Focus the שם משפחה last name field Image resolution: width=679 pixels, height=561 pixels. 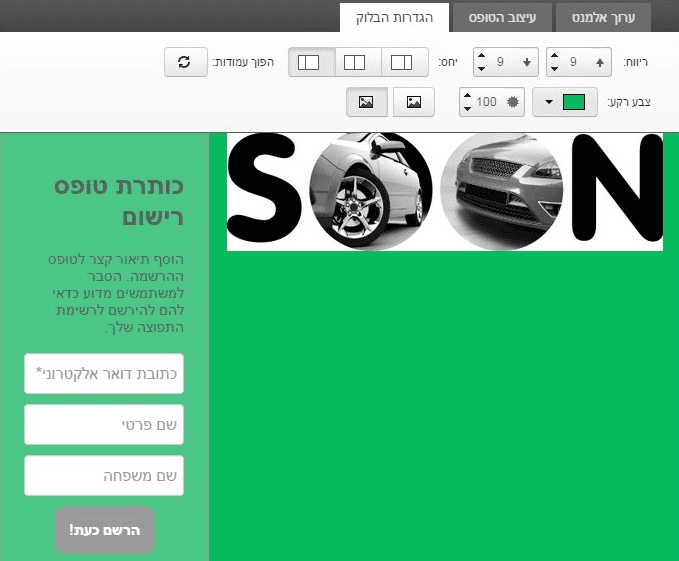tap(104, 476)
